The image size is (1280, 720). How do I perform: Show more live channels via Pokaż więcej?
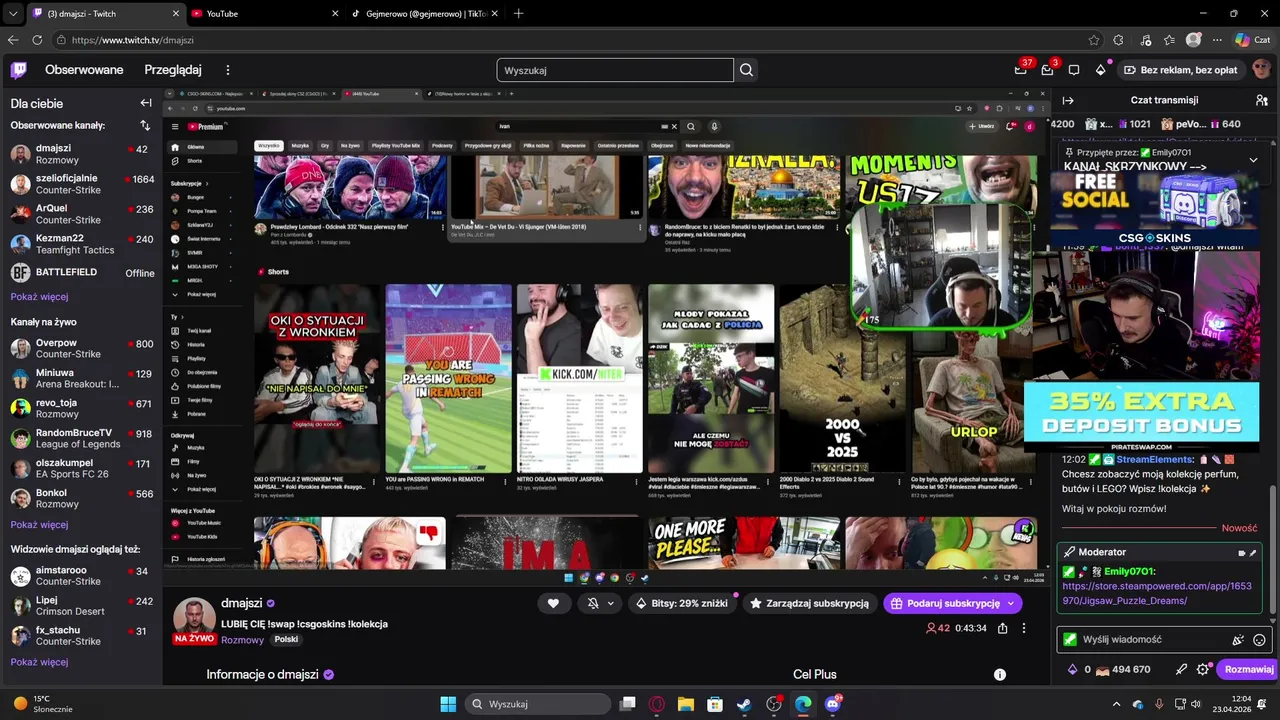pyautogui.click(x=39, y=525)
